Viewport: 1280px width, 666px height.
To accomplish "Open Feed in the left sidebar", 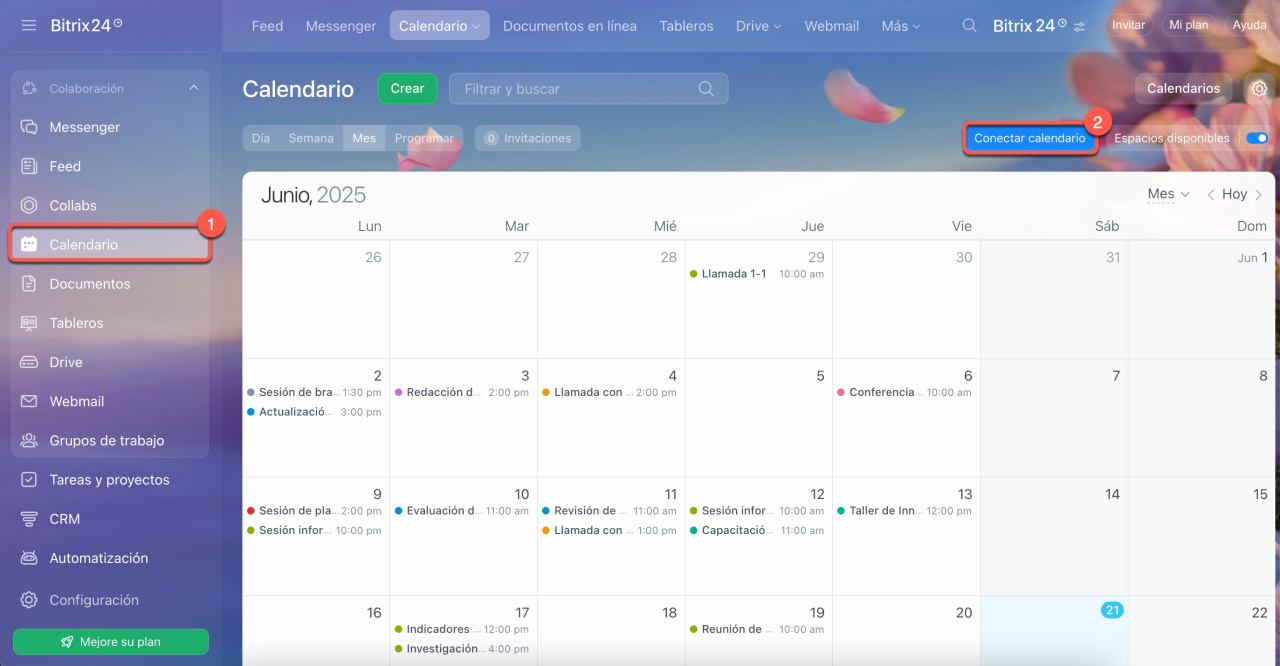I will pyautogui.click(x=110, y=166).
